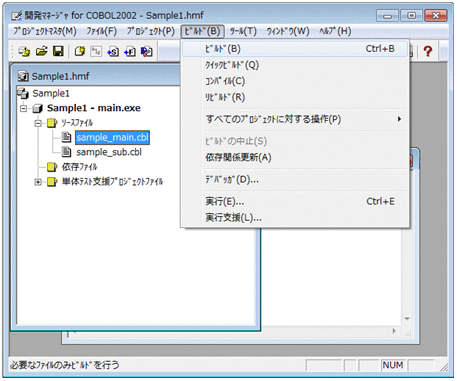Screen dimensions: 457x381
Task: Open the ファイル(F) menu
Action: [x=102, y=31]
